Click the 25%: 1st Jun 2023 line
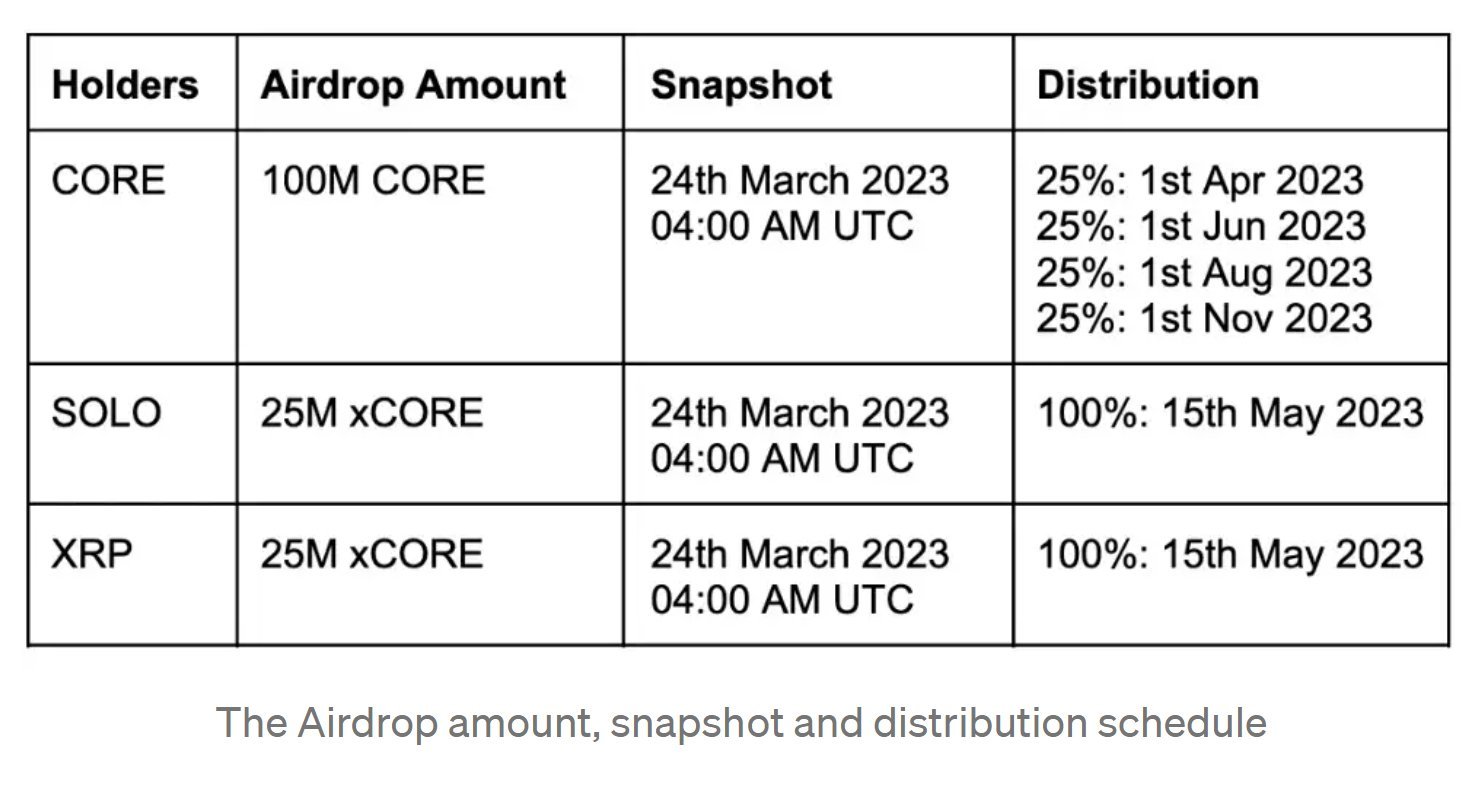The image size is (1478, 786). tap(1200, 226)
